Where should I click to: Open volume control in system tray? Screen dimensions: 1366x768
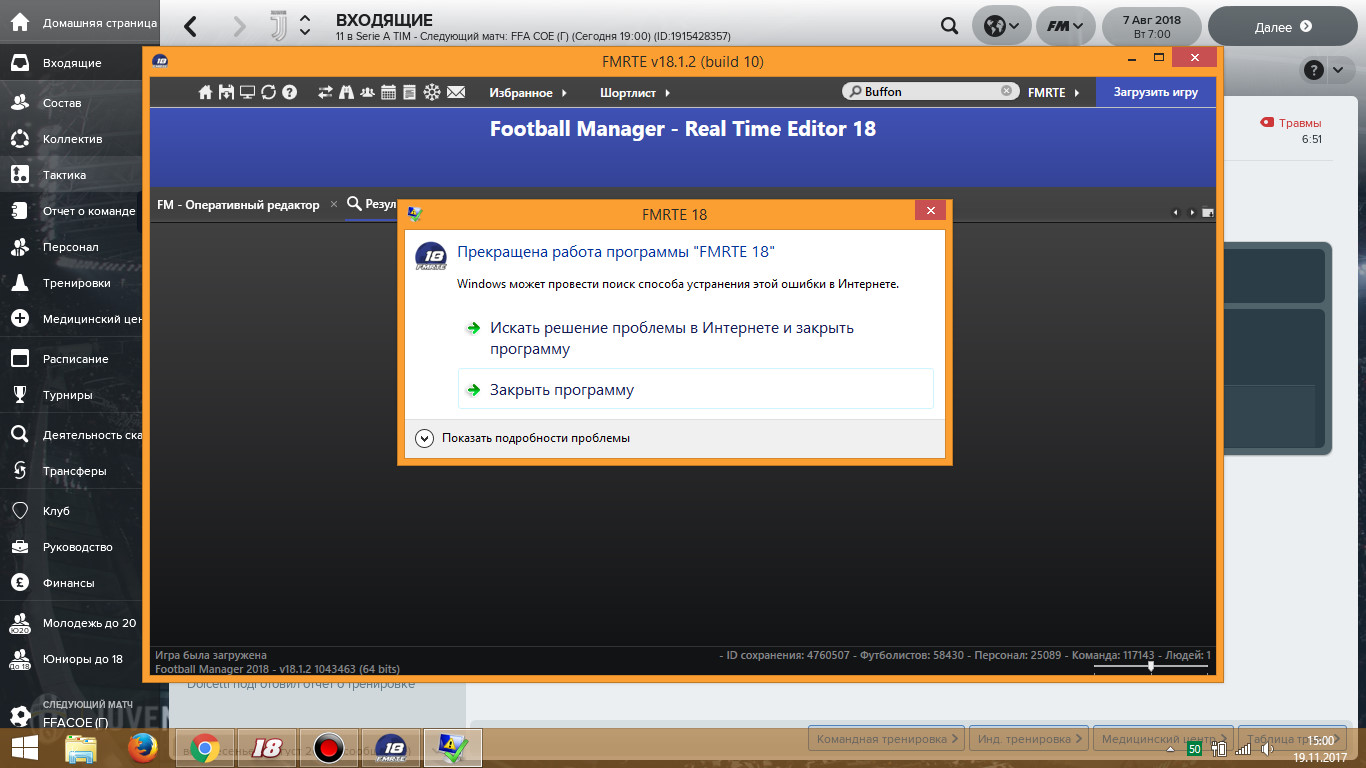tap(1267, 748)
